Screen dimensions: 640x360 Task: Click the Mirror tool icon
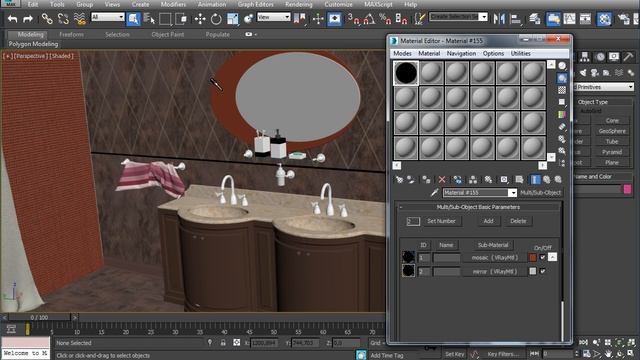point(499,19)
